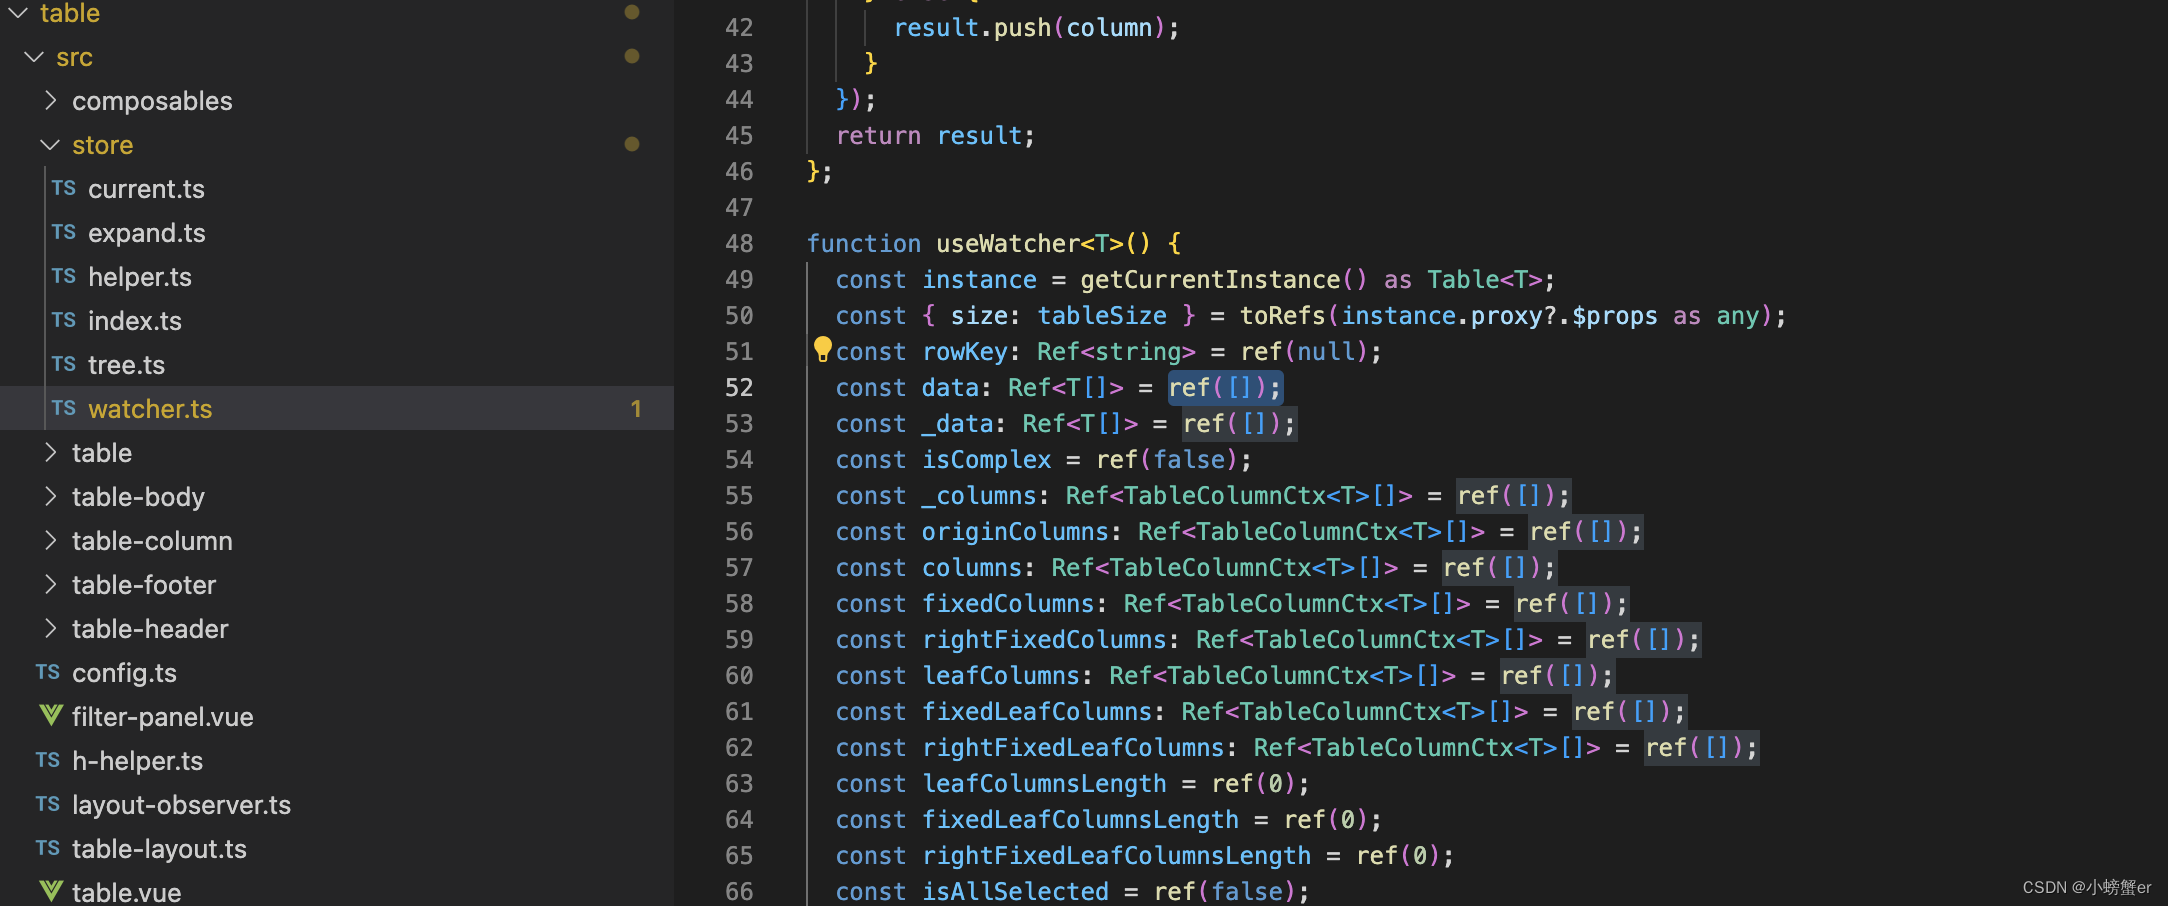The image size is (2168, 906).
Task: Click the problem count badge on watcher.ts
Action: (636, 408)
